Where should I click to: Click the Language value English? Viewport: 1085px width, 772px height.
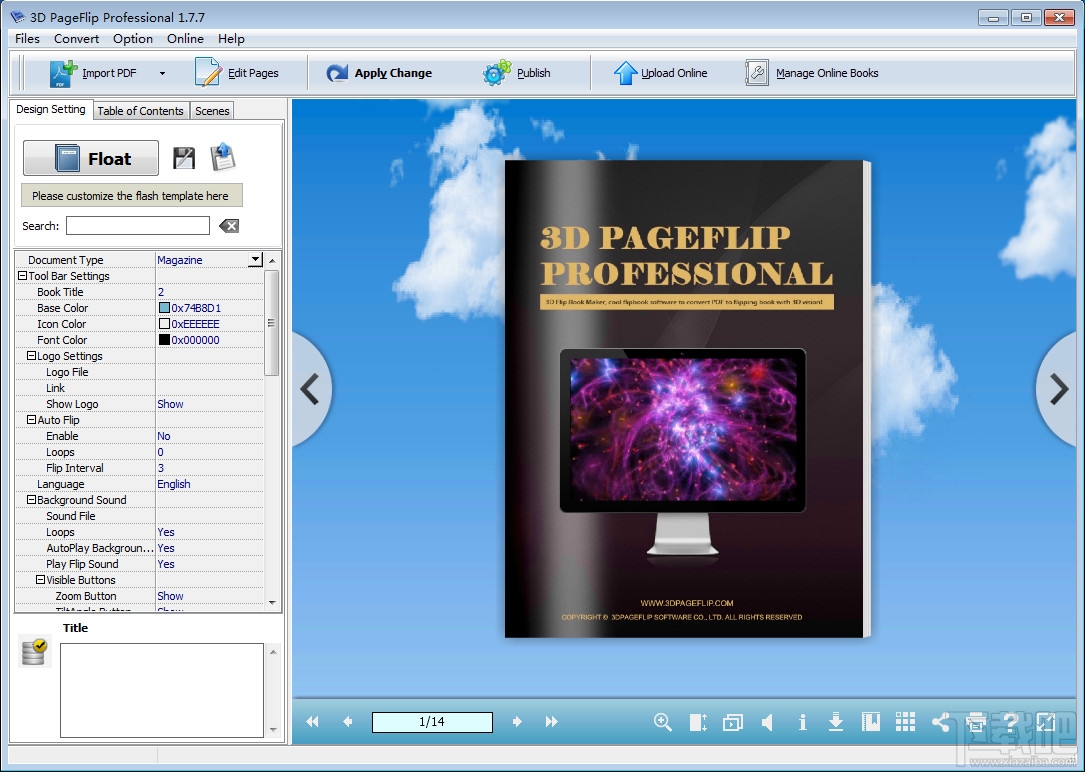(174, 484)
